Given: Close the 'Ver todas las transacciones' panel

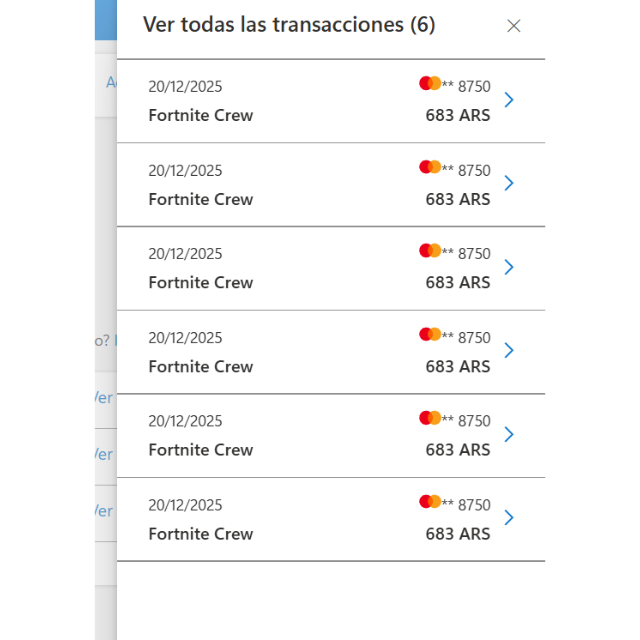Looking at the screenshot, I should 514,26.
